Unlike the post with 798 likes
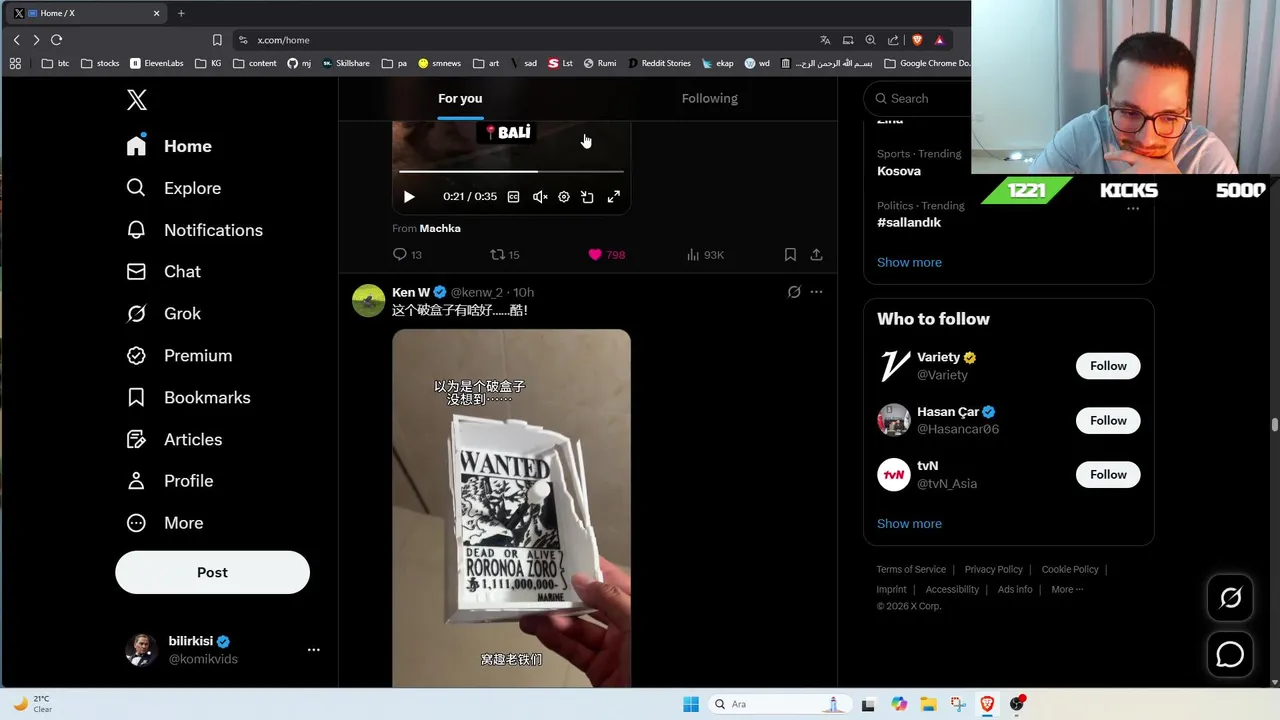Image resolution: width=1280 pixels, height=720 pixels. click(x=606, y=255)
